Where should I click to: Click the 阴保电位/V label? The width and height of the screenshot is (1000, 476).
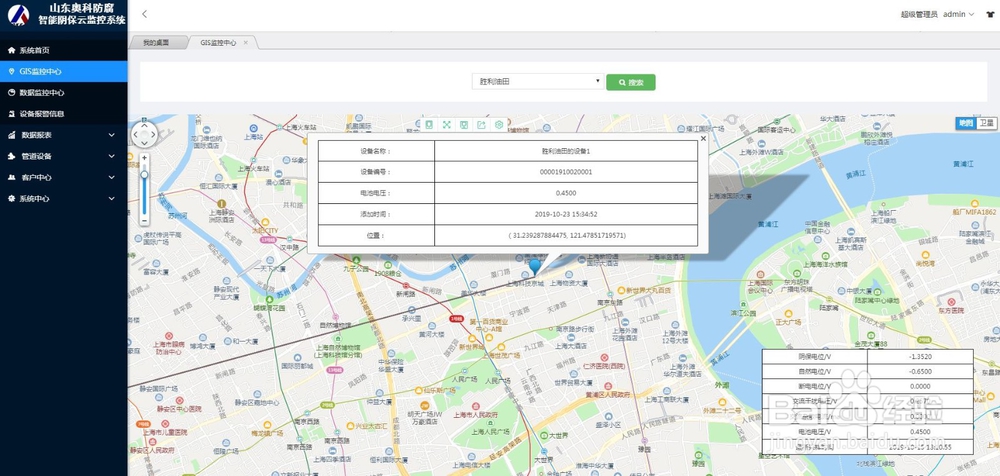tap(814, 356)
